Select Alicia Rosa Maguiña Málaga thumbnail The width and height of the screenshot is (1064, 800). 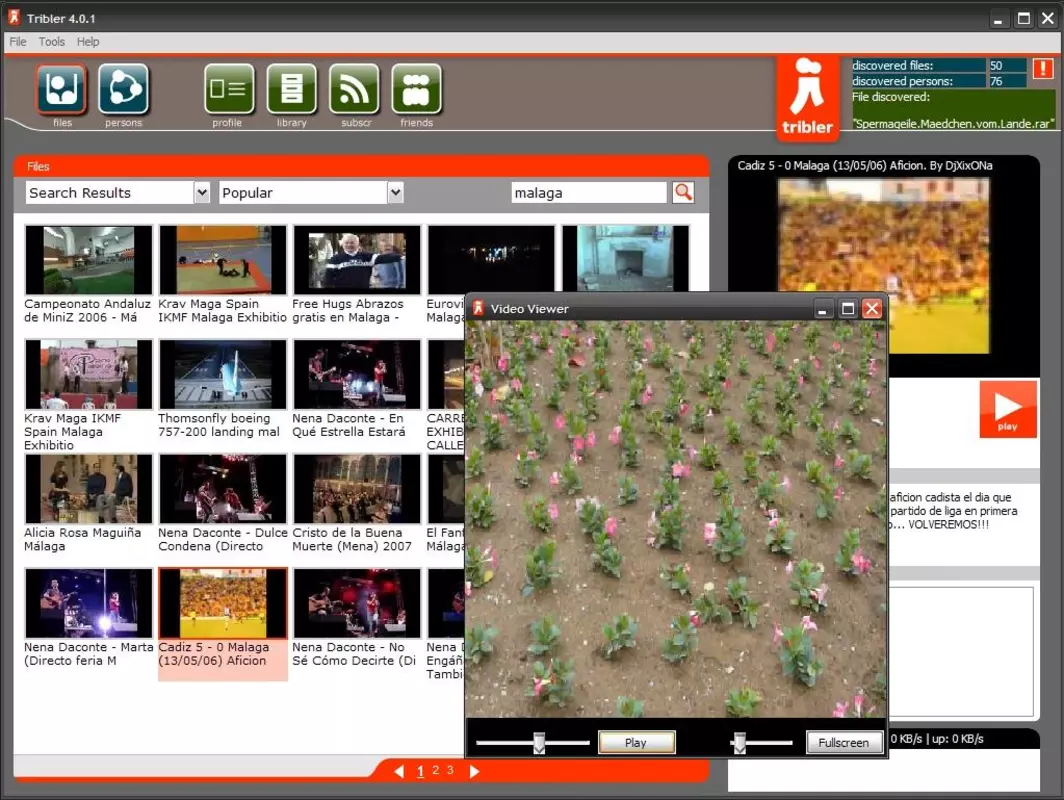pos(88,489)
